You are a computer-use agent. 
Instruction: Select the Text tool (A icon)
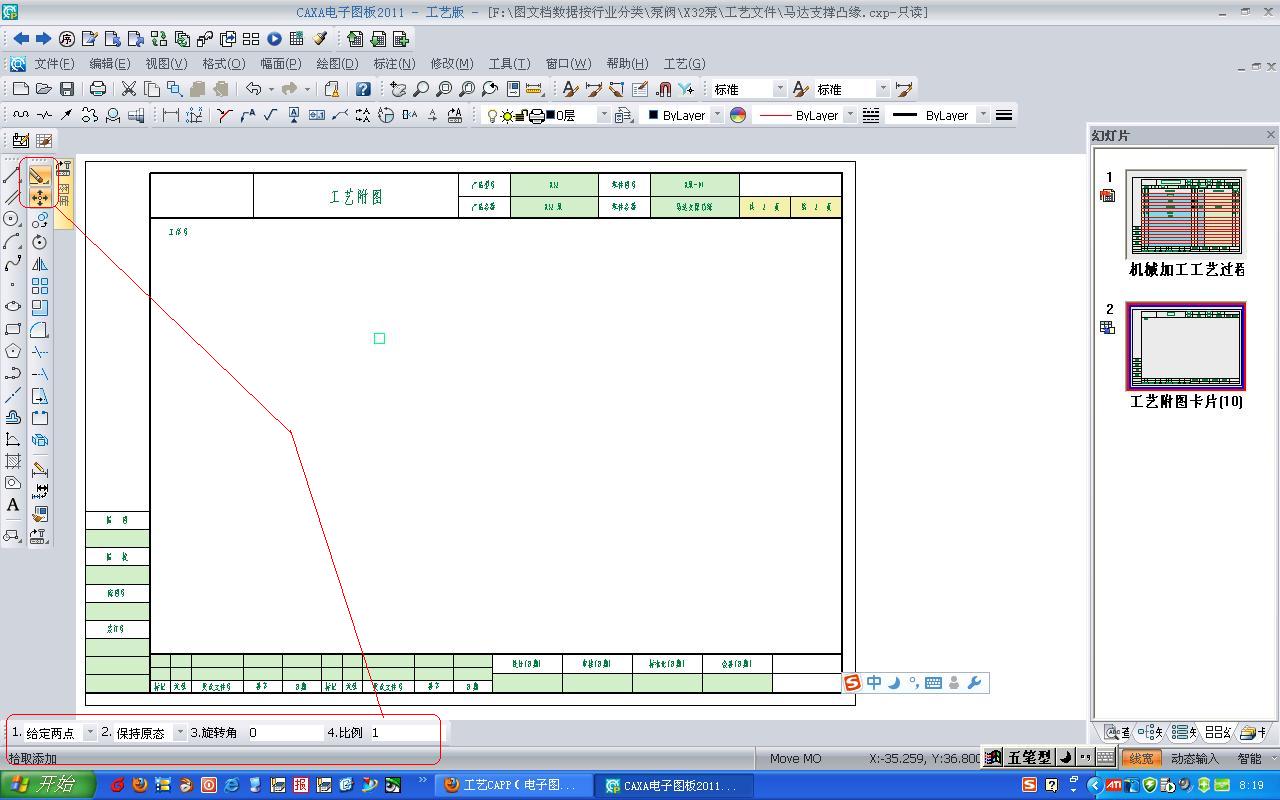click(x=13, y=505)
